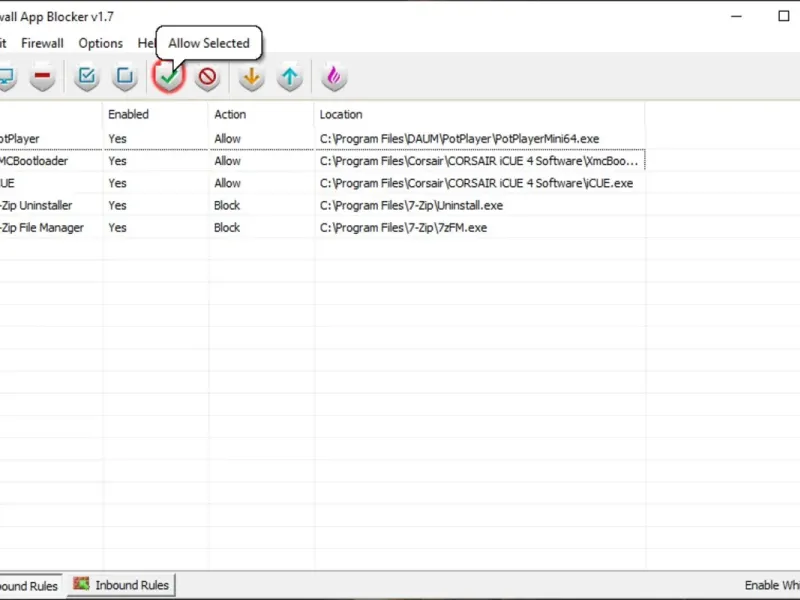Viewport: 800px width, 600px height.
Task: Click the Allow action in the PotPlayer row
Action: [x=227, y=139]
